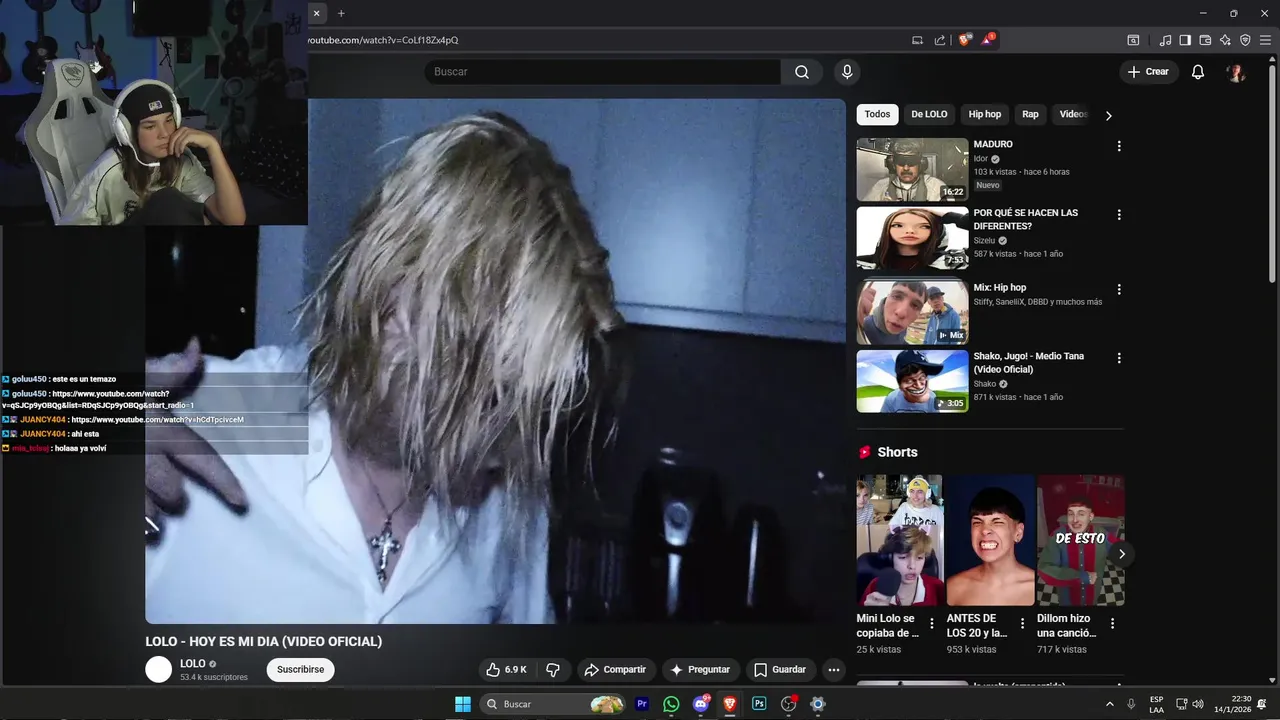Open a new browser tab with plus
This screenshot has height=720, width=1280.
coord(341,13)
